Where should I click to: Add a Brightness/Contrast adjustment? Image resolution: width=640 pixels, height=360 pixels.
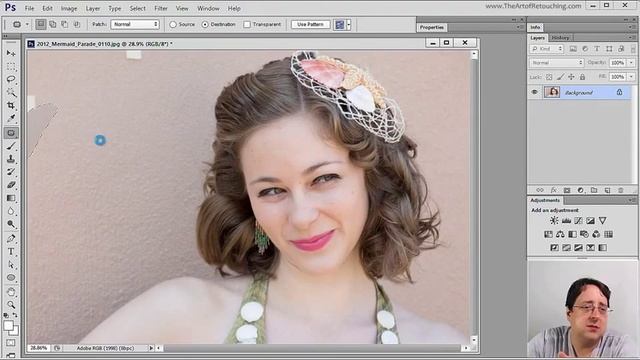tap(554, 220)
